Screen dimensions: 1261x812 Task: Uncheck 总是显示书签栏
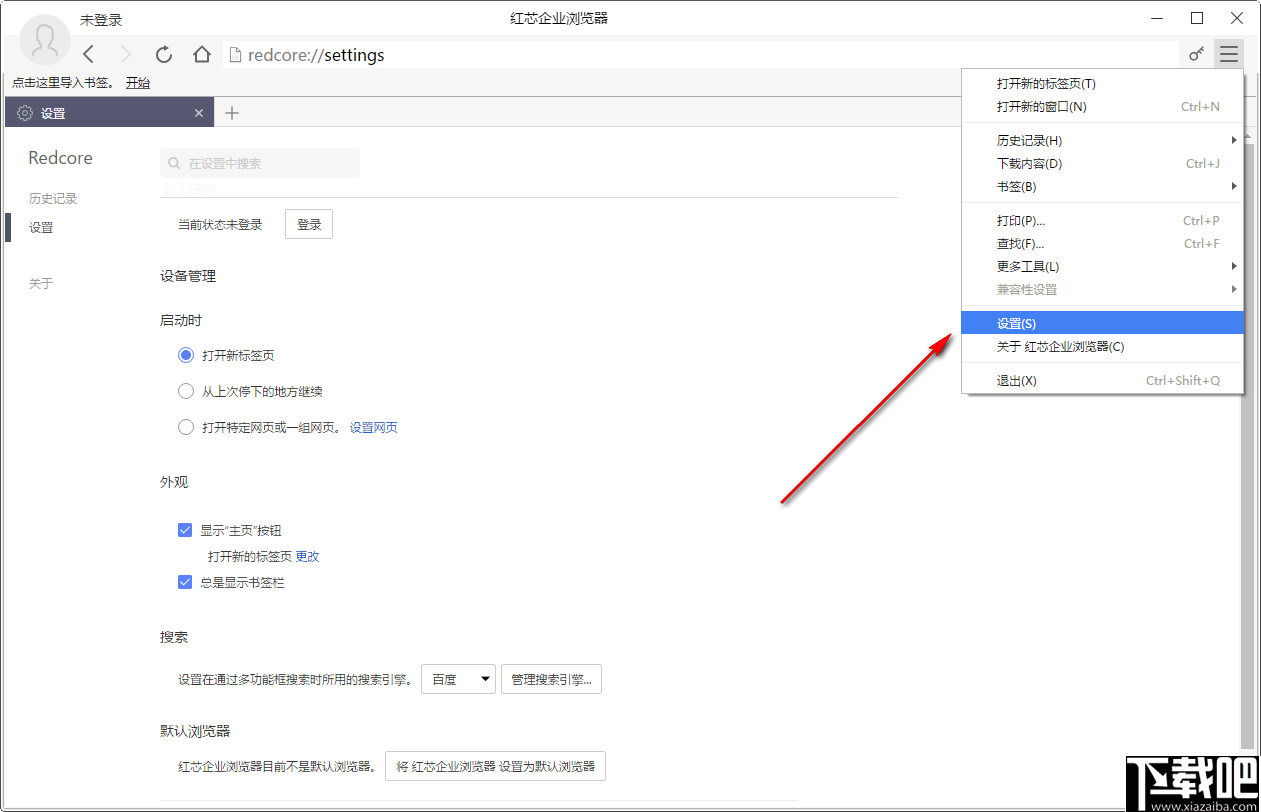185,582
